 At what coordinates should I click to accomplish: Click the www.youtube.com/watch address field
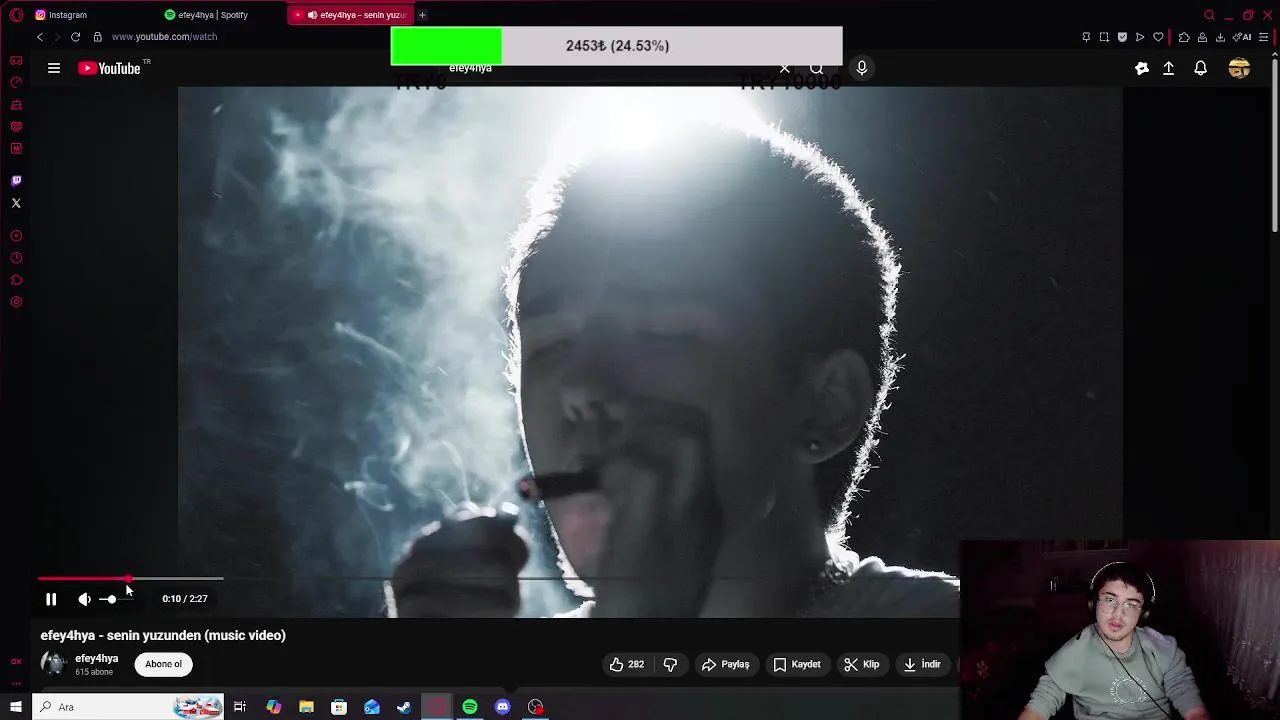click(164, 37)
